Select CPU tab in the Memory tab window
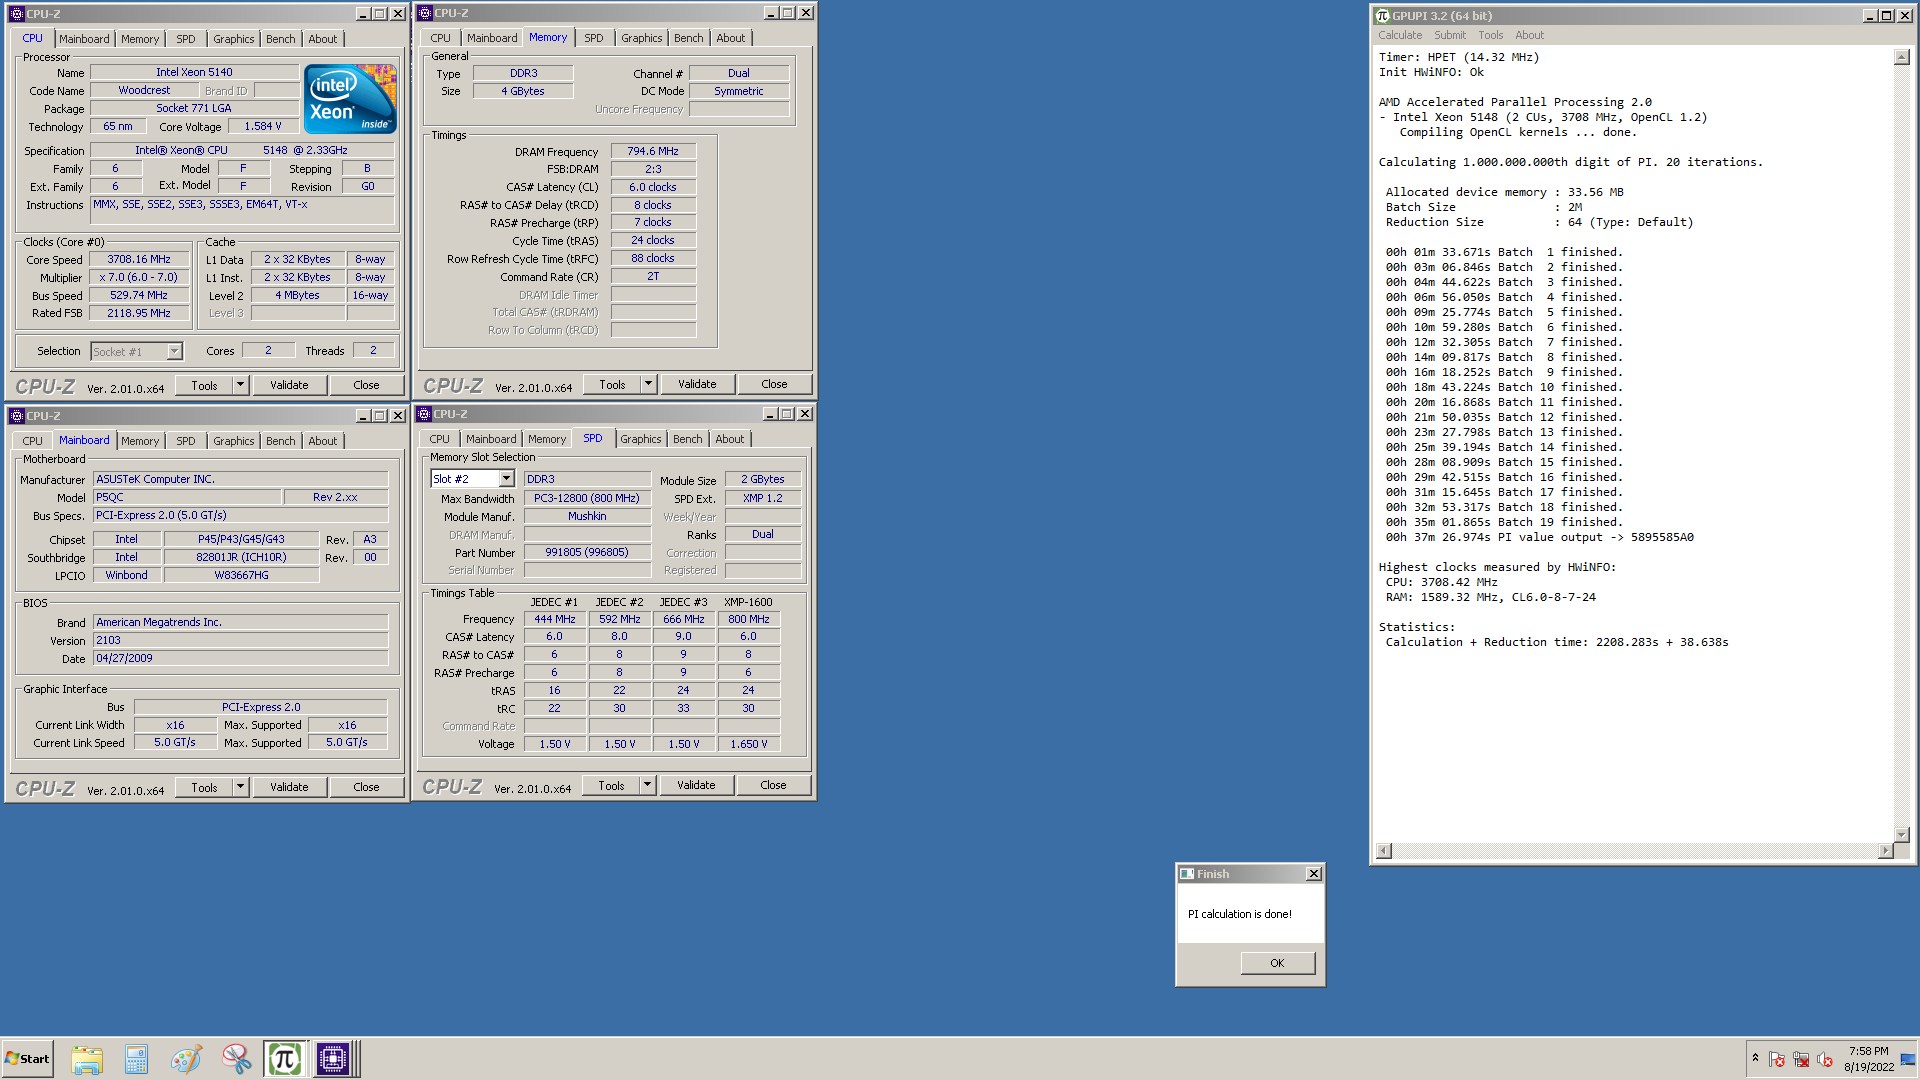Viewport: 1920px width, 1080px height. pyautogui.click(x=440, y=38)
